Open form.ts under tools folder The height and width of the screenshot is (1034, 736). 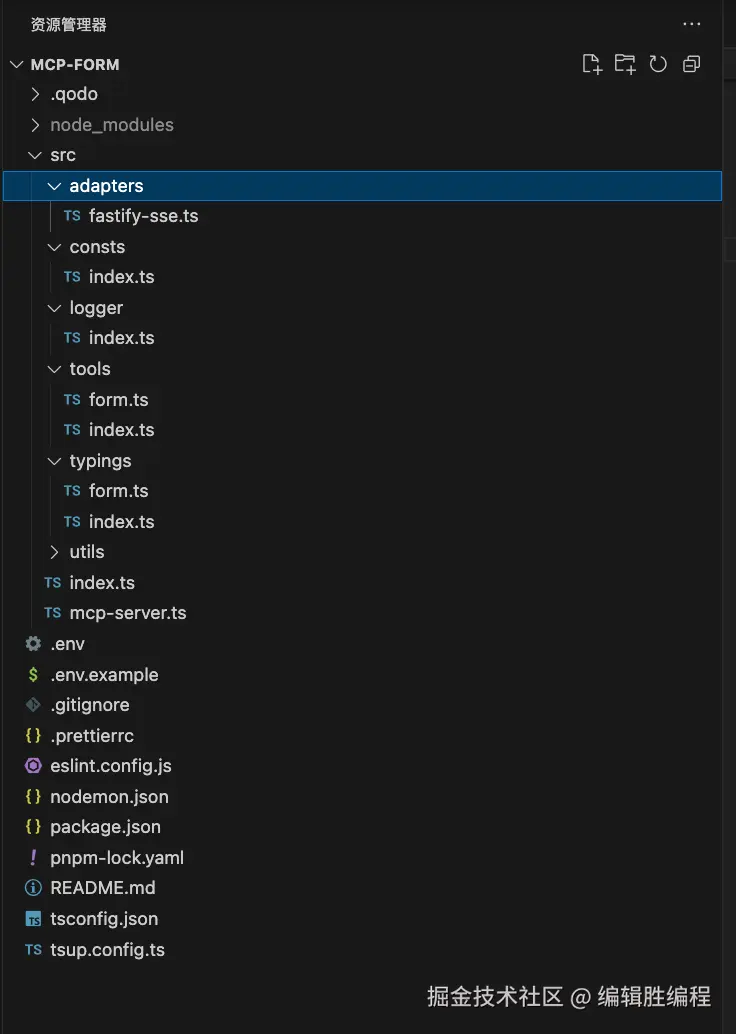pos(118,400)
